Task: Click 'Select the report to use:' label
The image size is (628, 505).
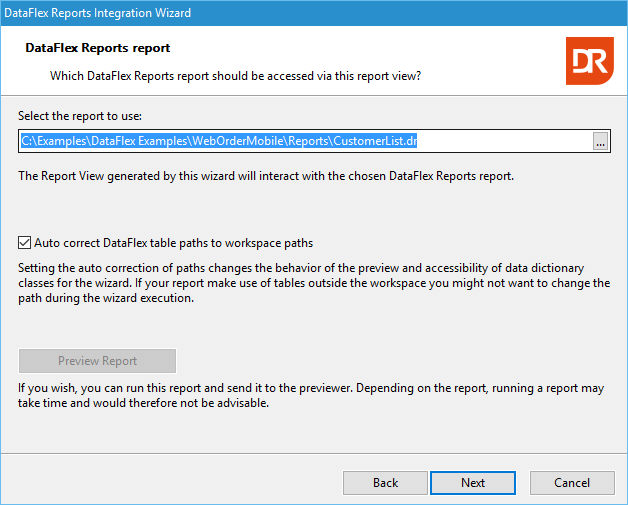Action: coord(80,116)
